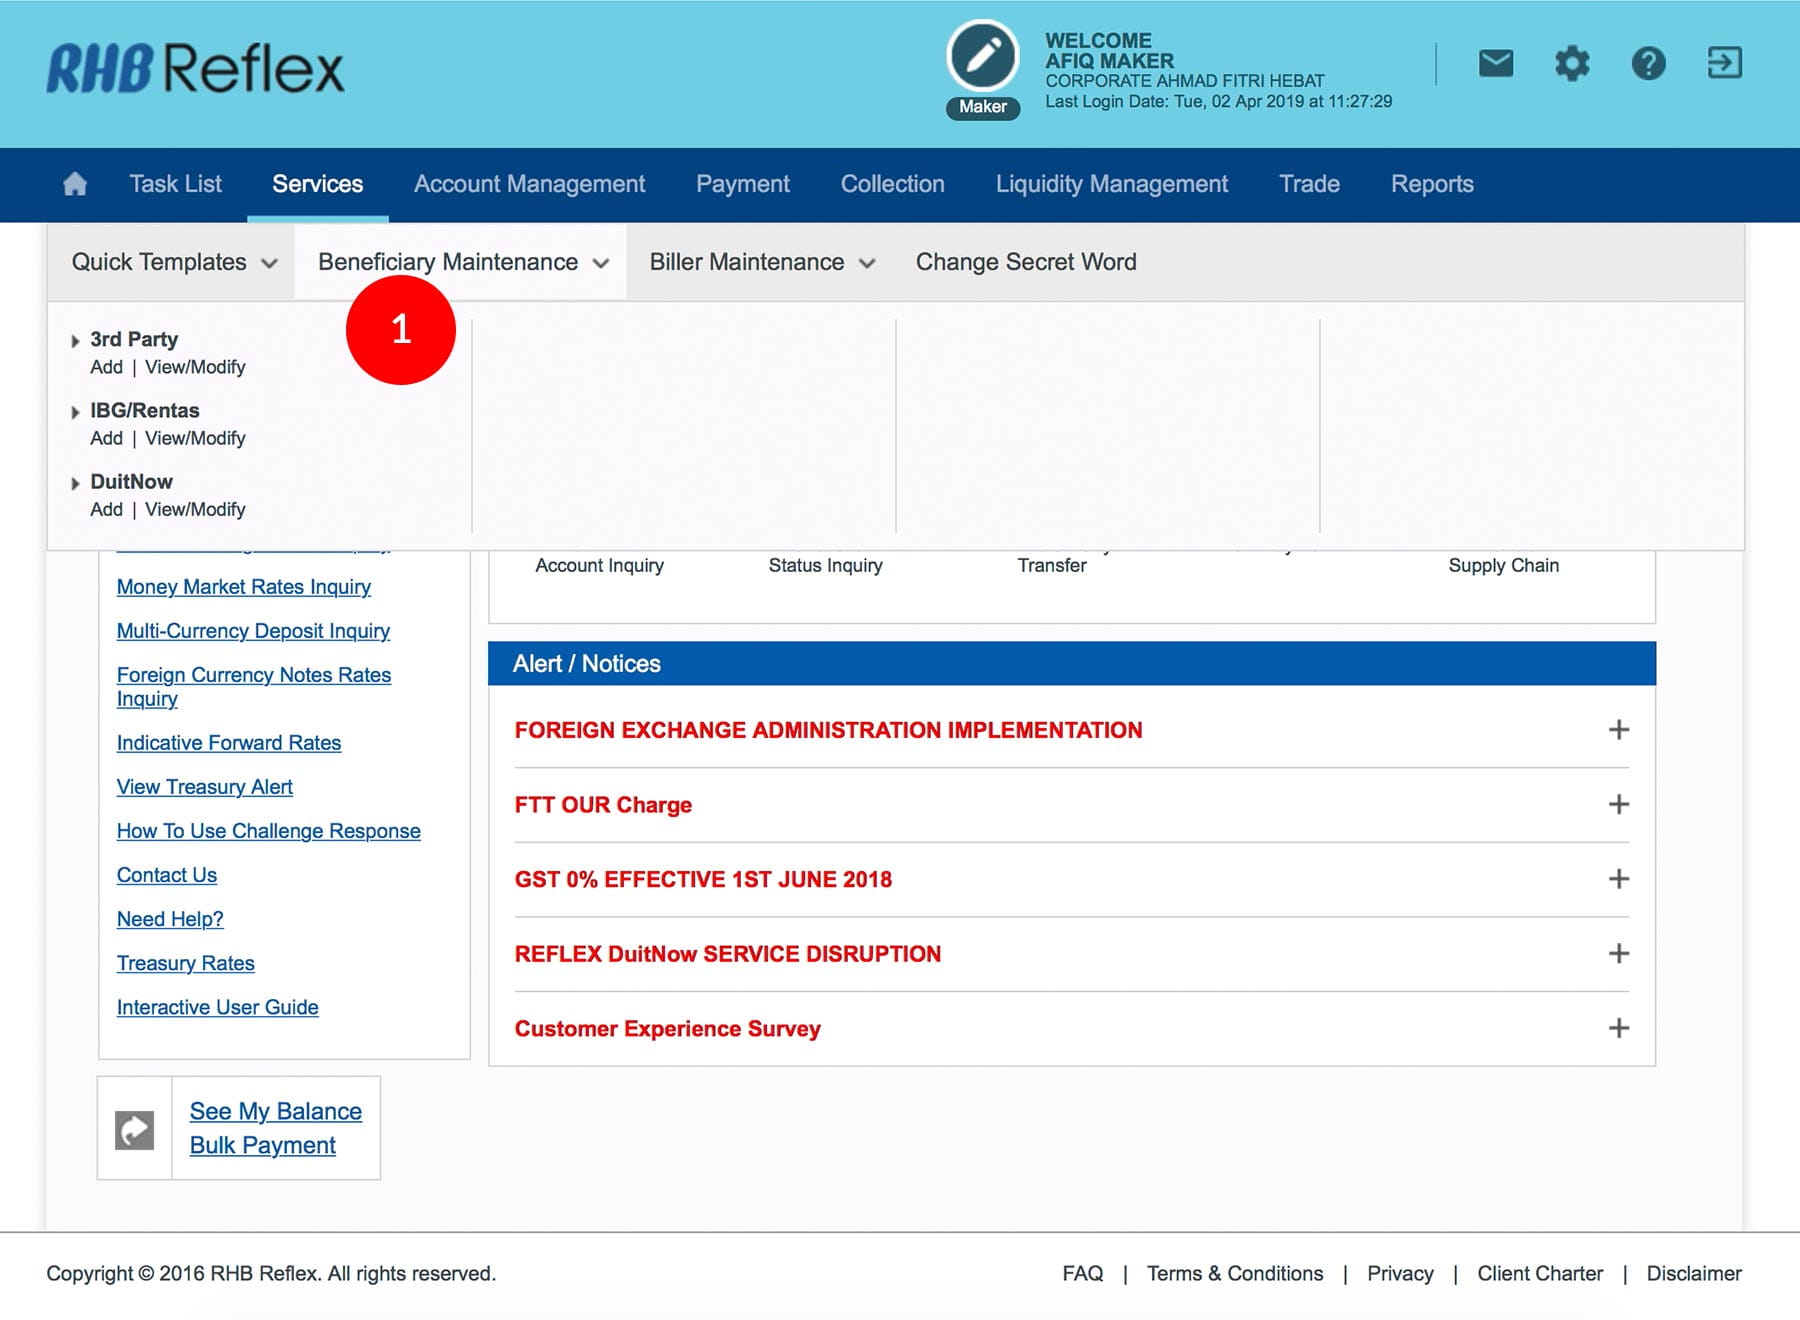Select Change Secret Word option
Viewport: 1800px width, 1320px height.
[x=1025, y=262]
